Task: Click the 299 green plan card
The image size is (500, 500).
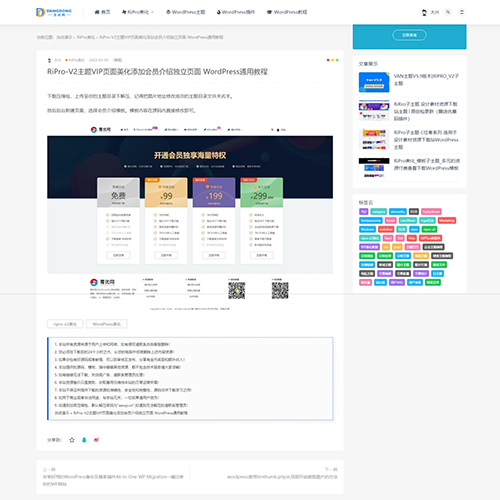Action: (x=262, y=221)
